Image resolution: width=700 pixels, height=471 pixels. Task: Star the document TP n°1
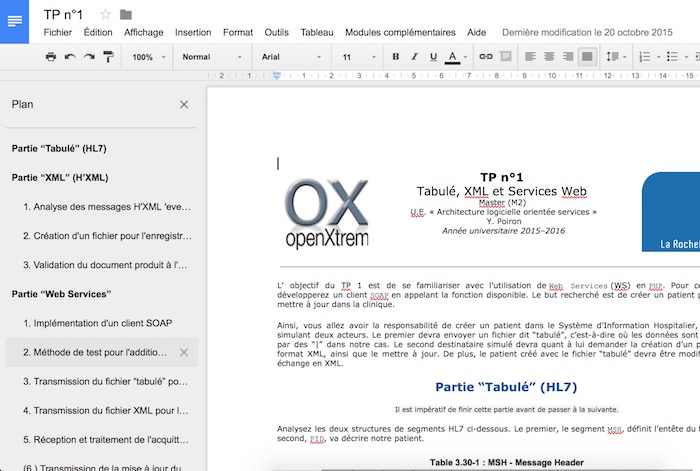[106, 14]
